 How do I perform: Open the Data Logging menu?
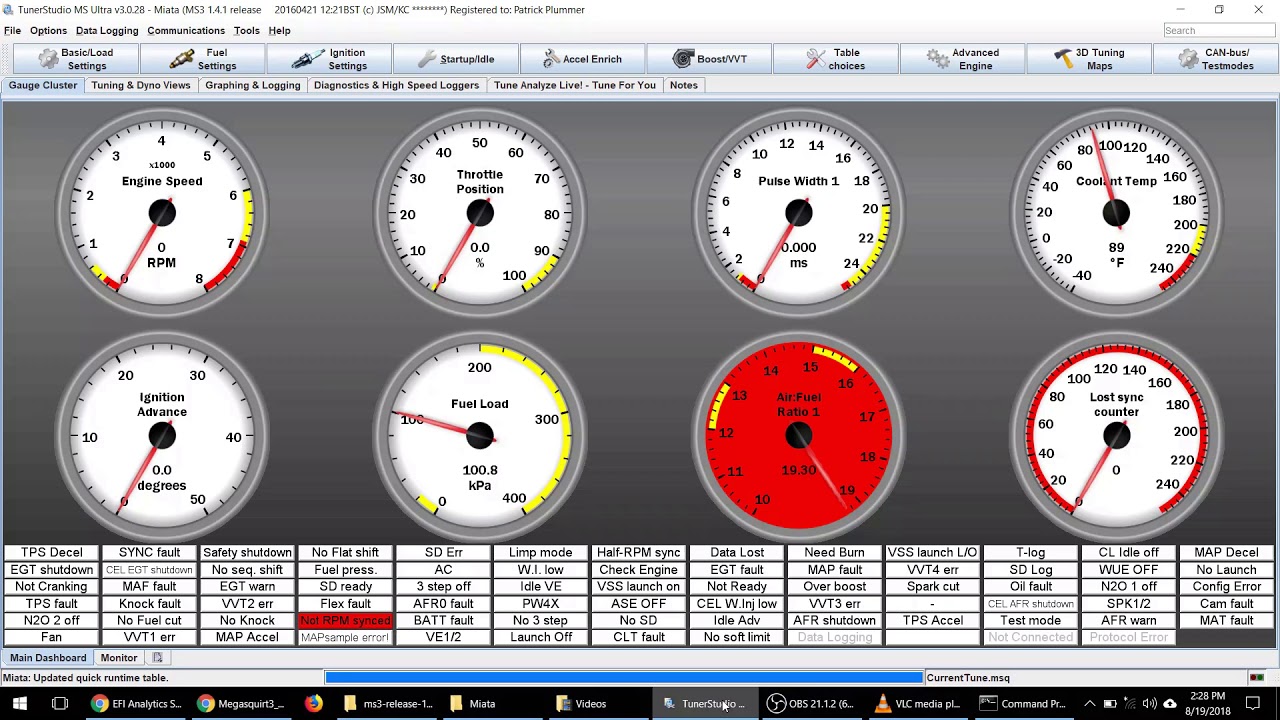[107, 31]
